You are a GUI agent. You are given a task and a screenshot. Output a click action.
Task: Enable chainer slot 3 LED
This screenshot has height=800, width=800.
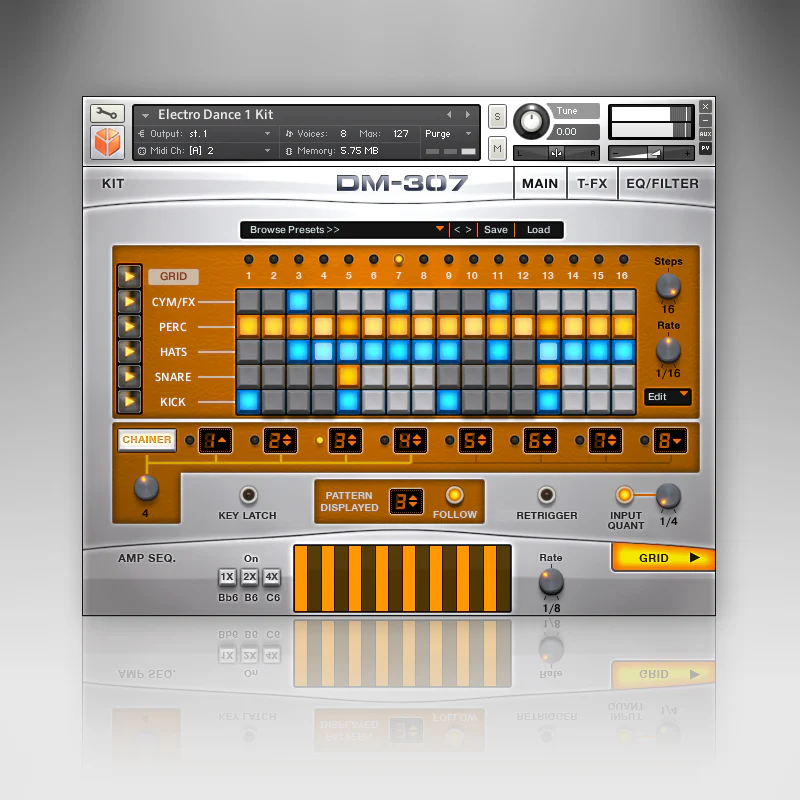point(319,440)
